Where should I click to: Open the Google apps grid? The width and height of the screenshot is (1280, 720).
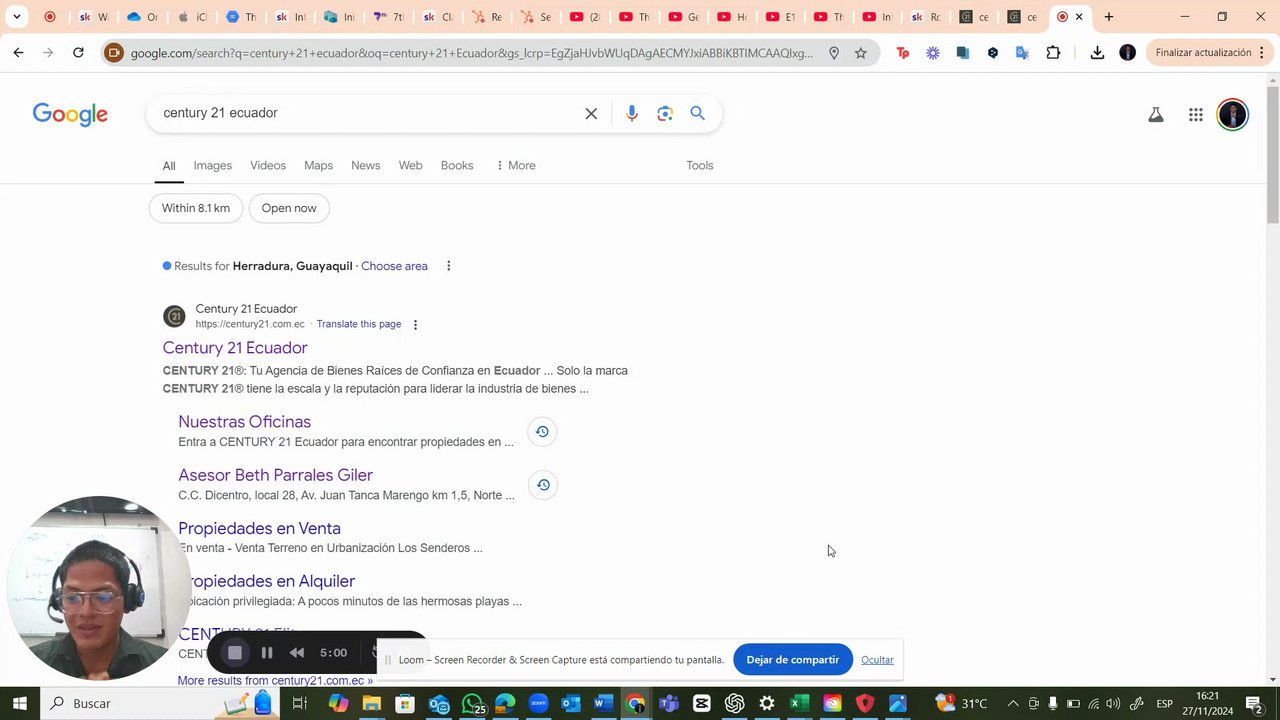click(x=1195, y=115)
